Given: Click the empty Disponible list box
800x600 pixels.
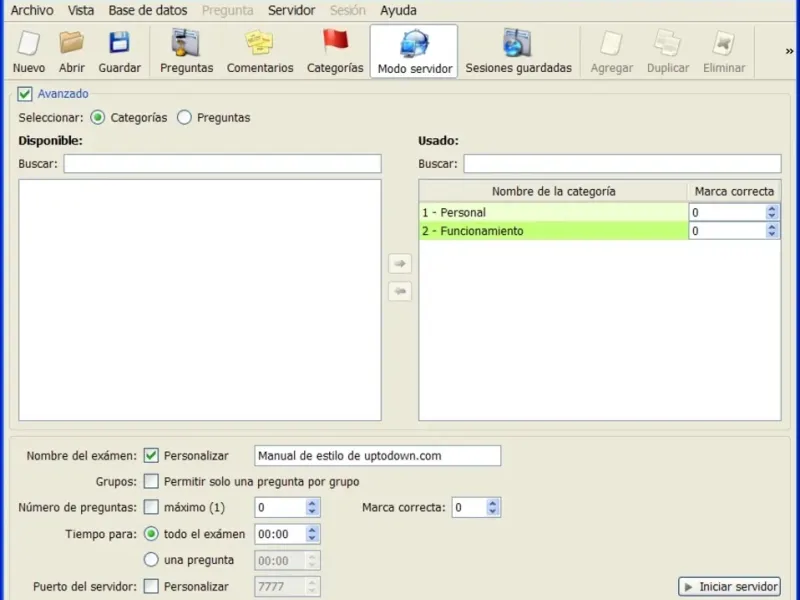Looking at the screenshot, I should 200,300.
